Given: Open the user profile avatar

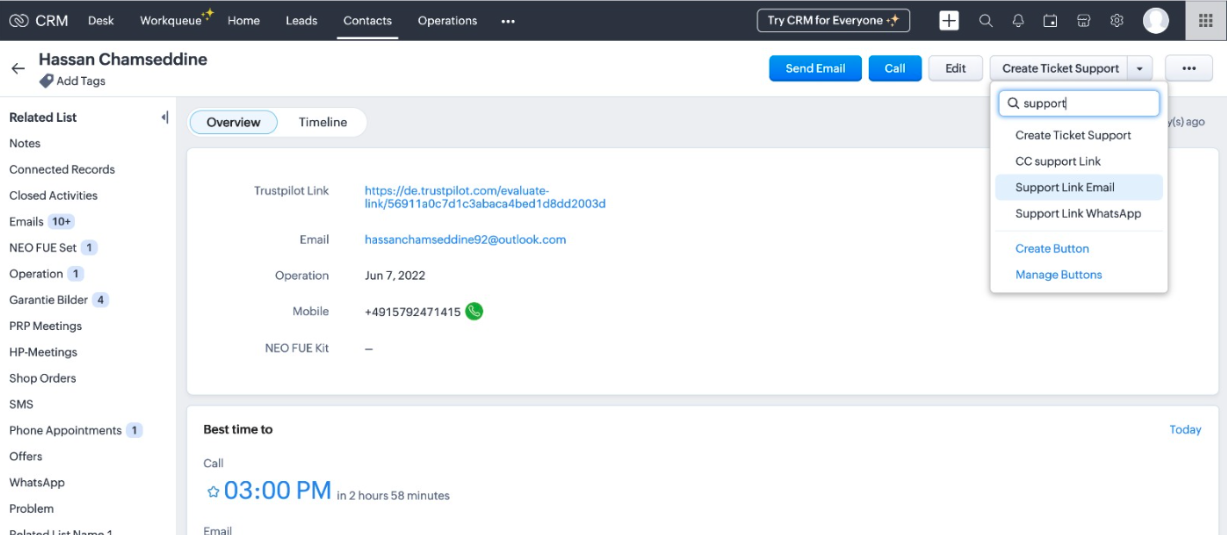Looking at the screenshot, I should (1156, 20).
